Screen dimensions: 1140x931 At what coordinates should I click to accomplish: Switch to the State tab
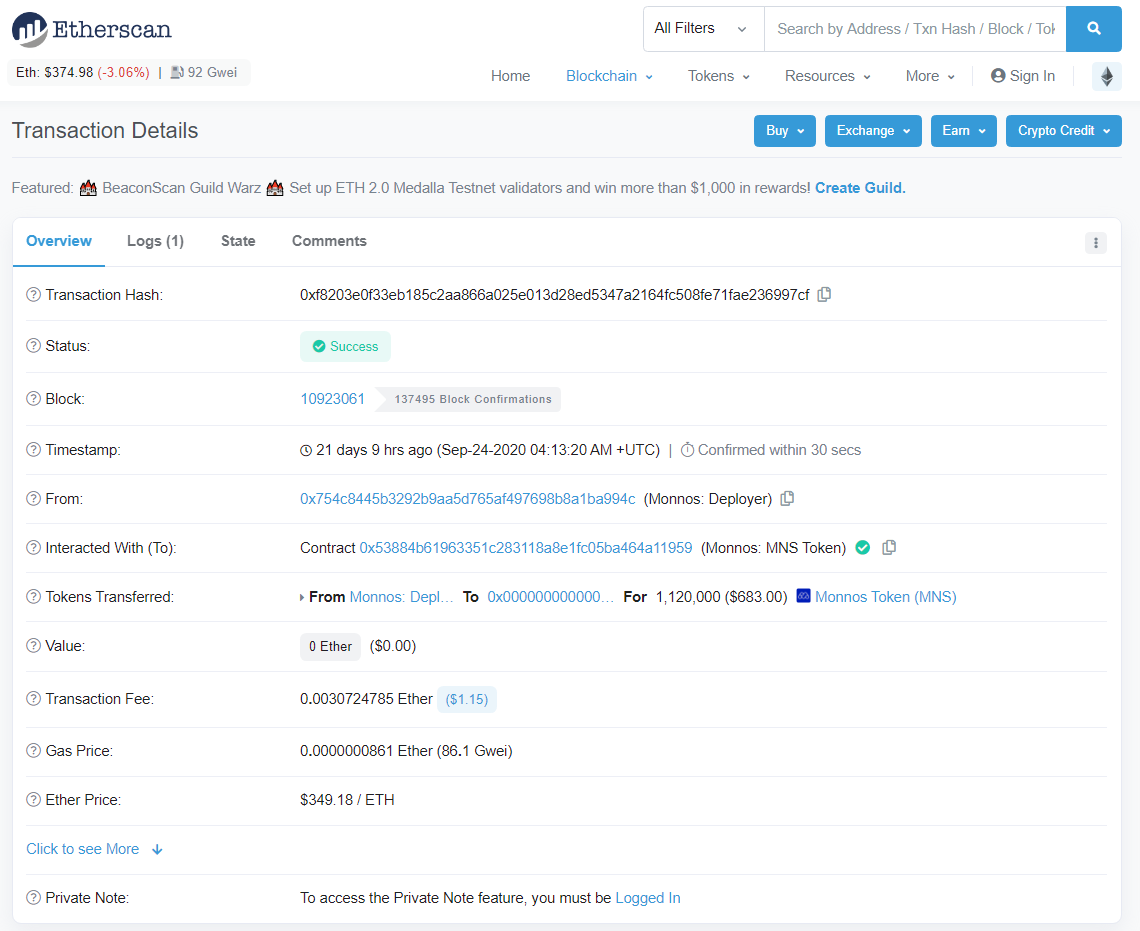tap(238, 241)
